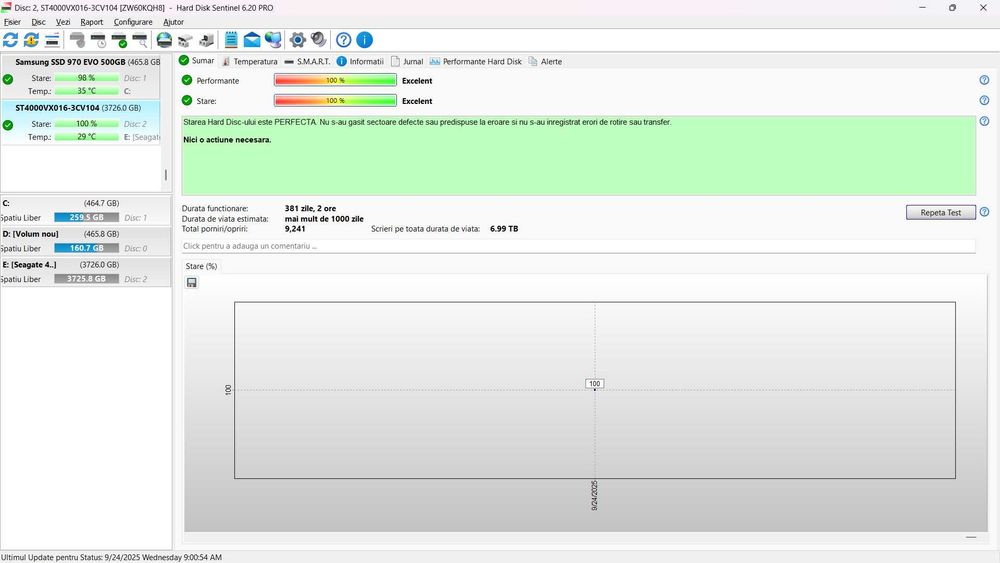The height and width of the screenshot is (563, 1000).
Task: Click the 100 data point label on chart
Action: click(594, 384)
